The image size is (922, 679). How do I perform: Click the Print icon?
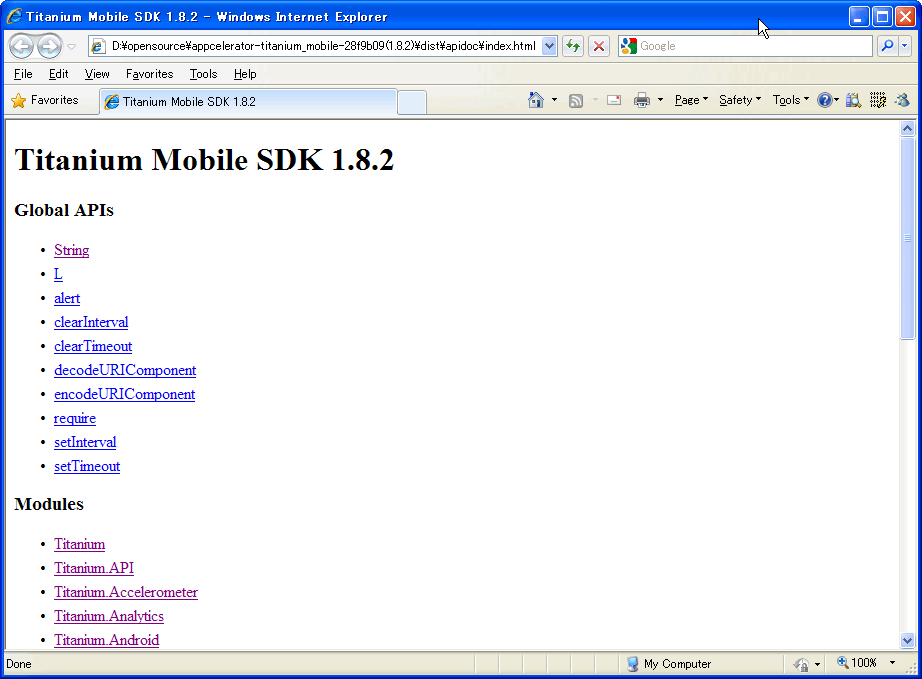click(x=642, y=101)
